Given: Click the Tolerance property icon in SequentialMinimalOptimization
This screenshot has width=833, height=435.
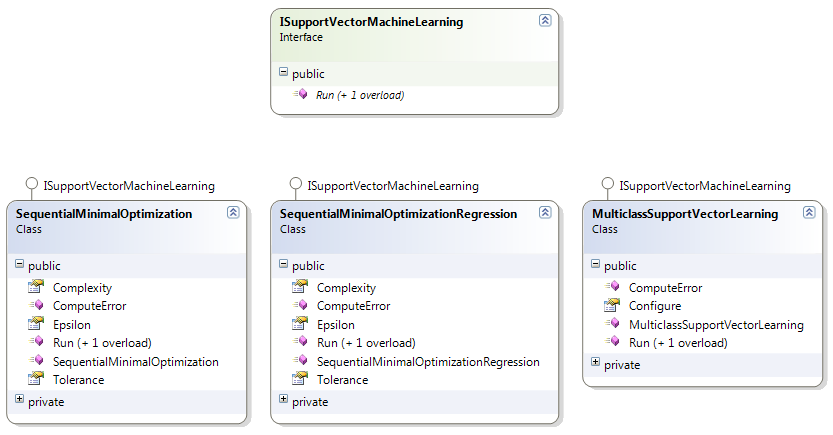Looking at the screenshot, I should (x=36, y=379).
